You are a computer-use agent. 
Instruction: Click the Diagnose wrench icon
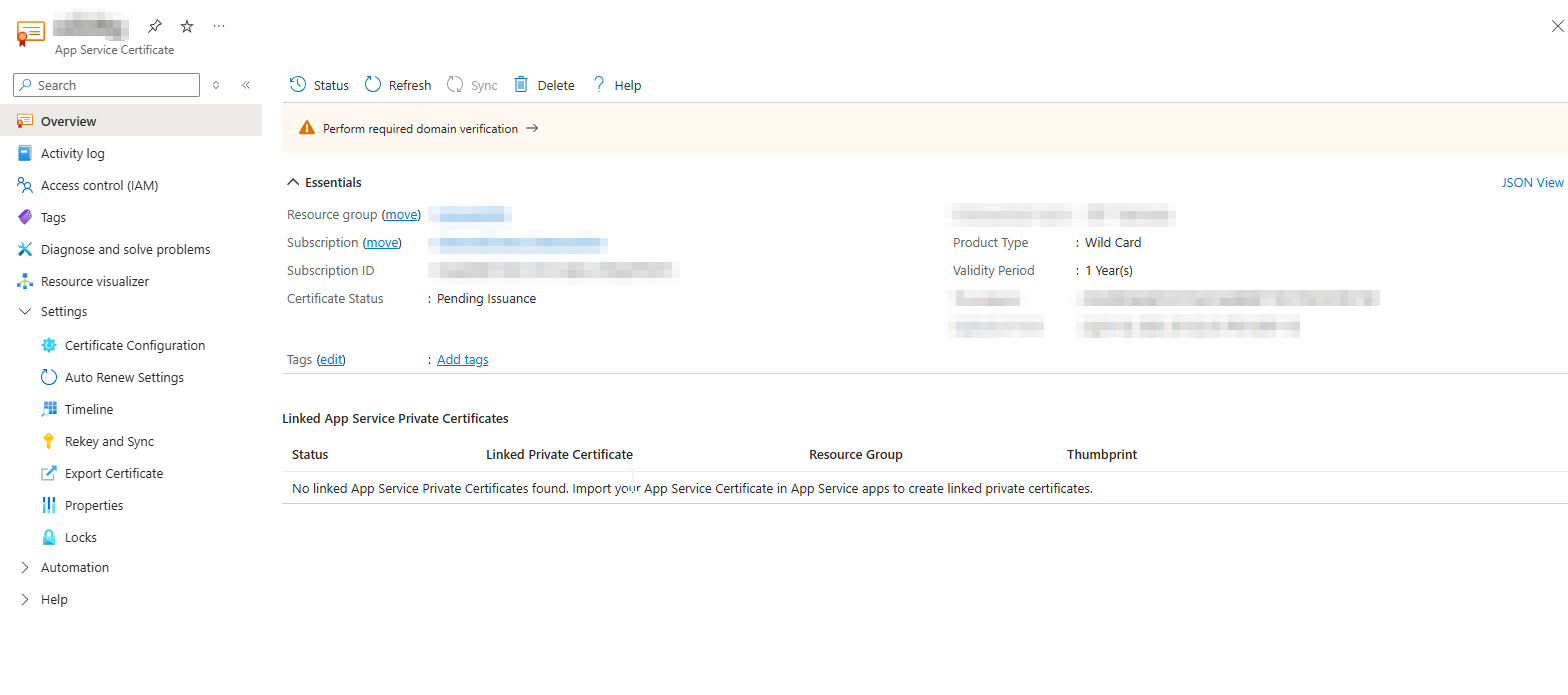(25, 249)
